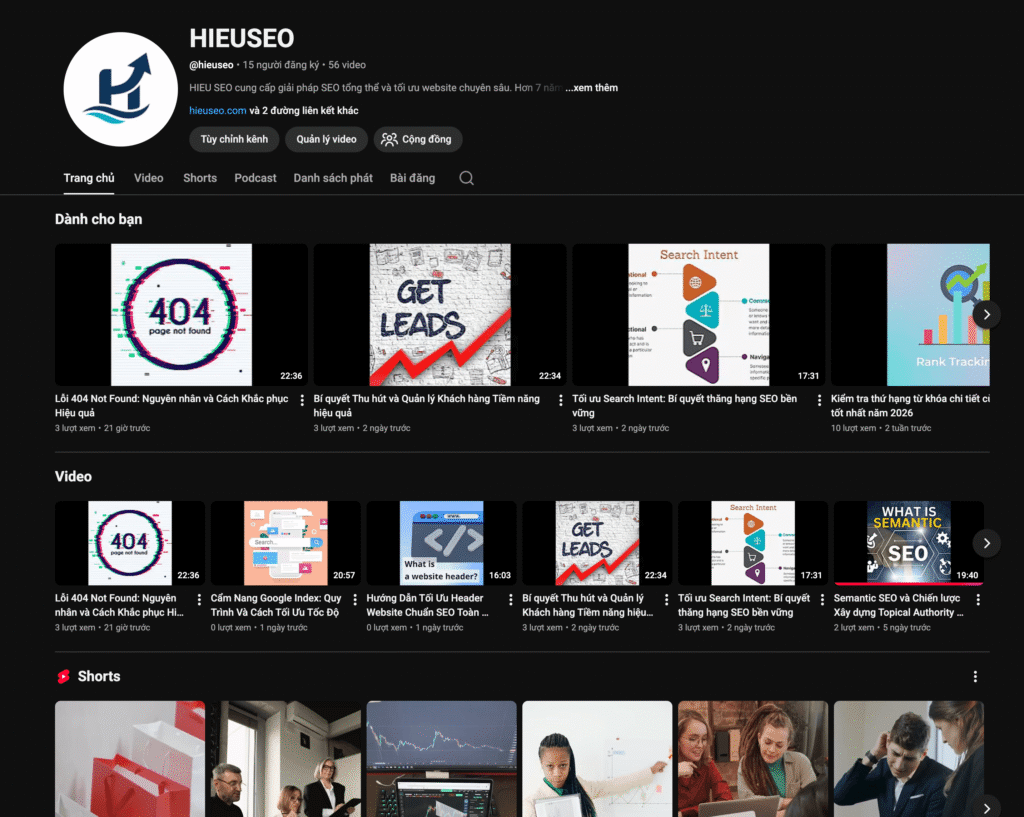Open the Podcast tab
The image size is (1024, 817).
pyautogui.click(x=255, y=178)
